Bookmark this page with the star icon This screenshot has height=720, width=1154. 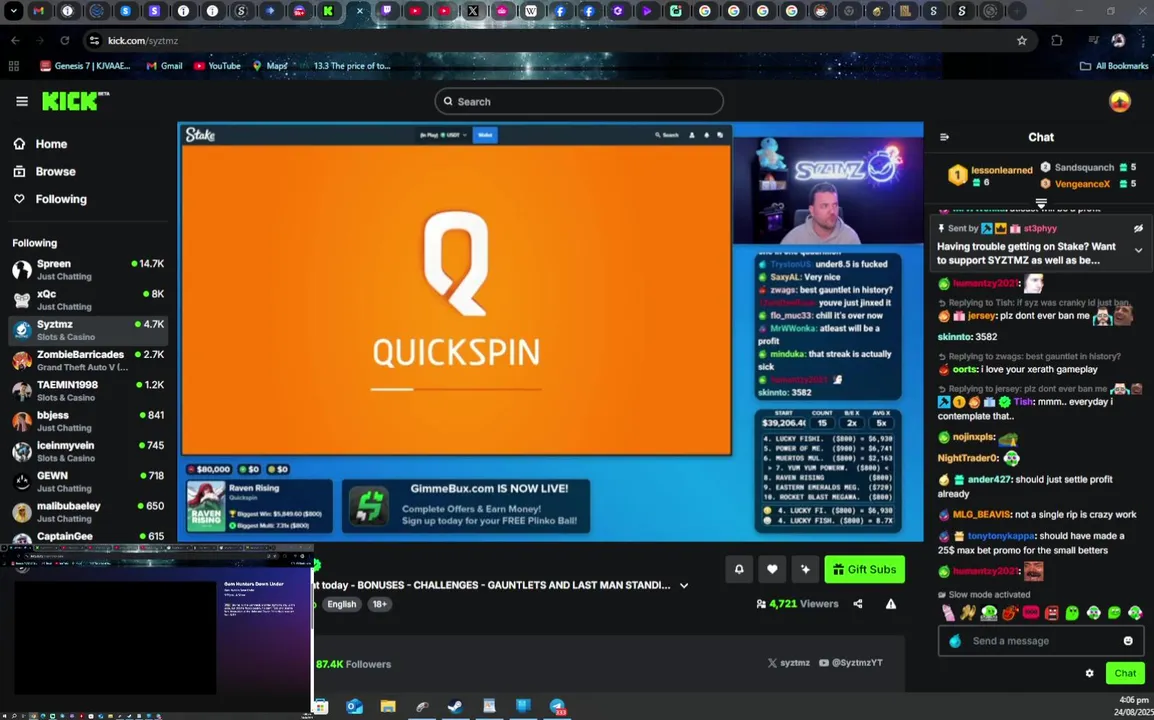click(1022, 40)
